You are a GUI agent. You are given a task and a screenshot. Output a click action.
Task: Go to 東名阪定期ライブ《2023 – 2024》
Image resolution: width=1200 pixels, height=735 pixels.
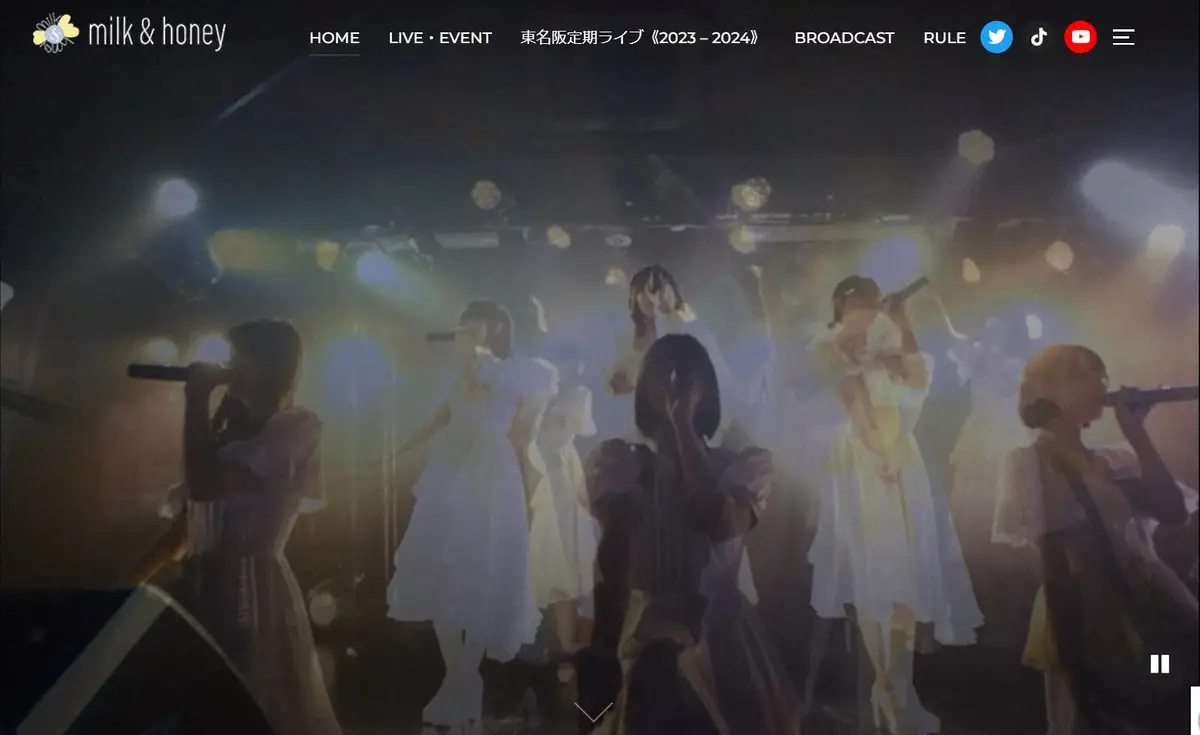642,38
